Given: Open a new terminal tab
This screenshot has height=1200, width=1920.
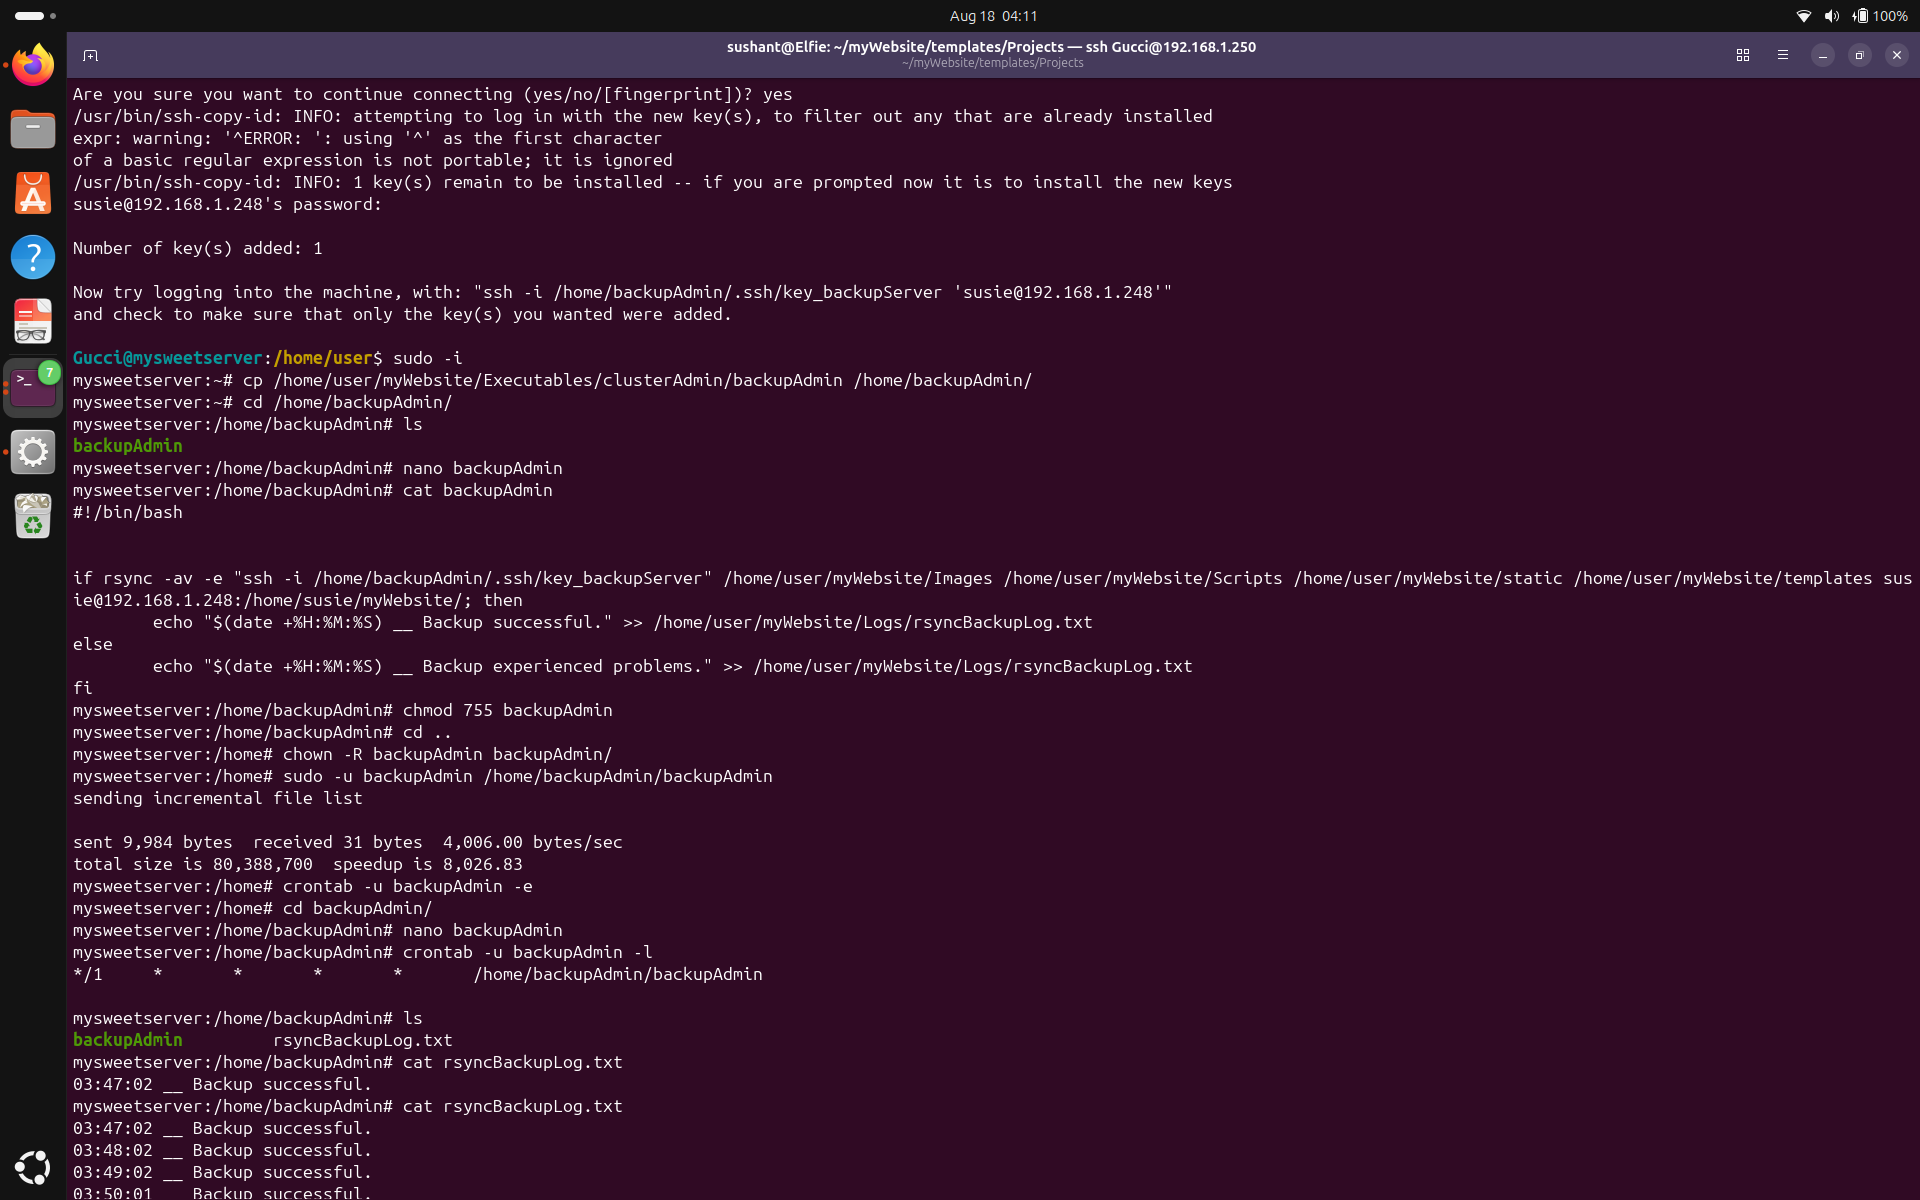Looking at the screenshot, I should click(x=90, y=55).
